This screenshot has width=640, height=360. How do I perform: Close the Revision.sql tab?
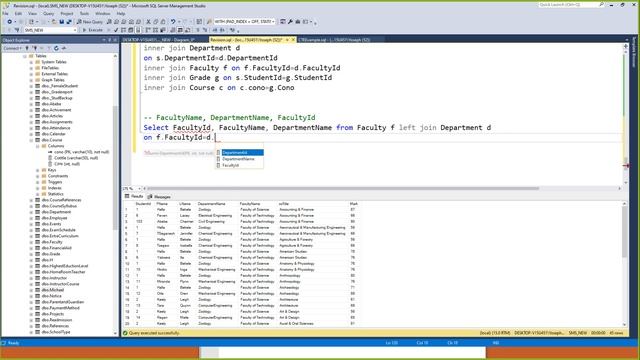point(293,40)
